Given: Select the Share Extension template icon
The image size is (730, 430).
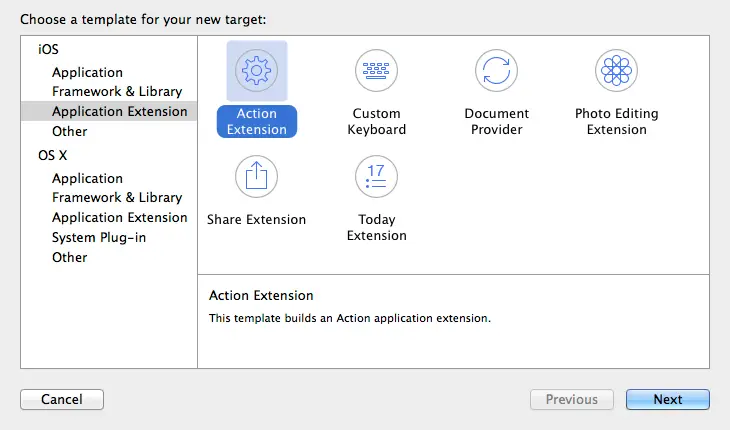Looking at the screenshot, I should (257, 176).
